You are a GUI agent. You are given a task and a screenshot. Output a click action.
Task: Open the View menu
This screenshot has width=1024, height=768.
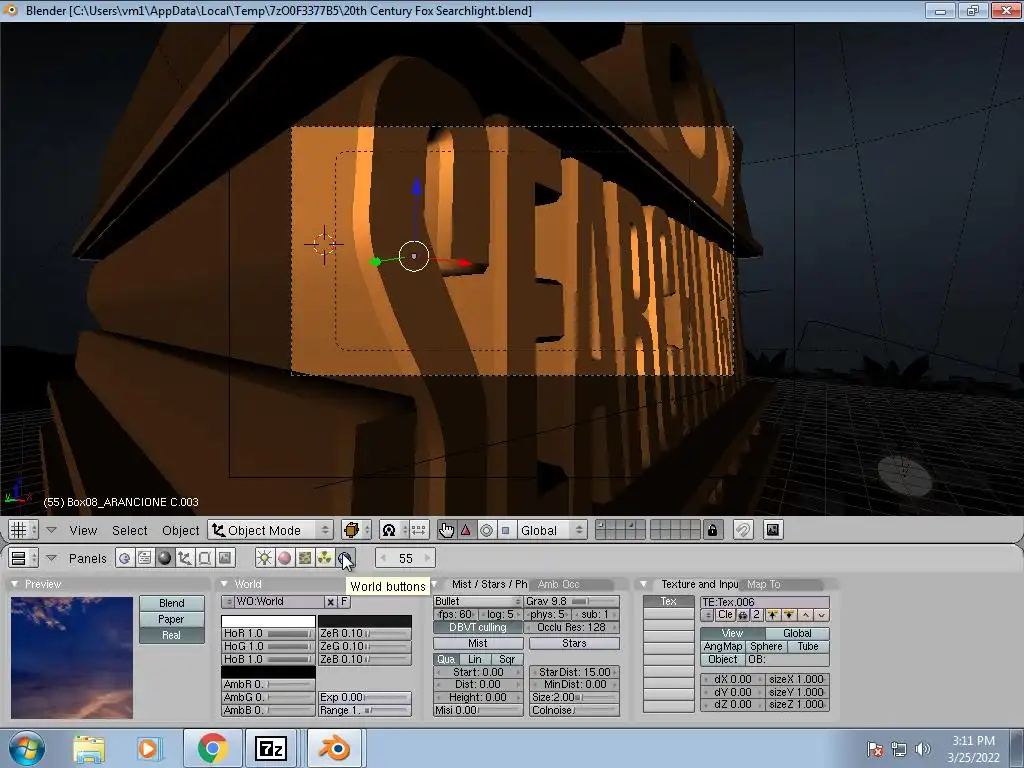(x=83, y=530)
